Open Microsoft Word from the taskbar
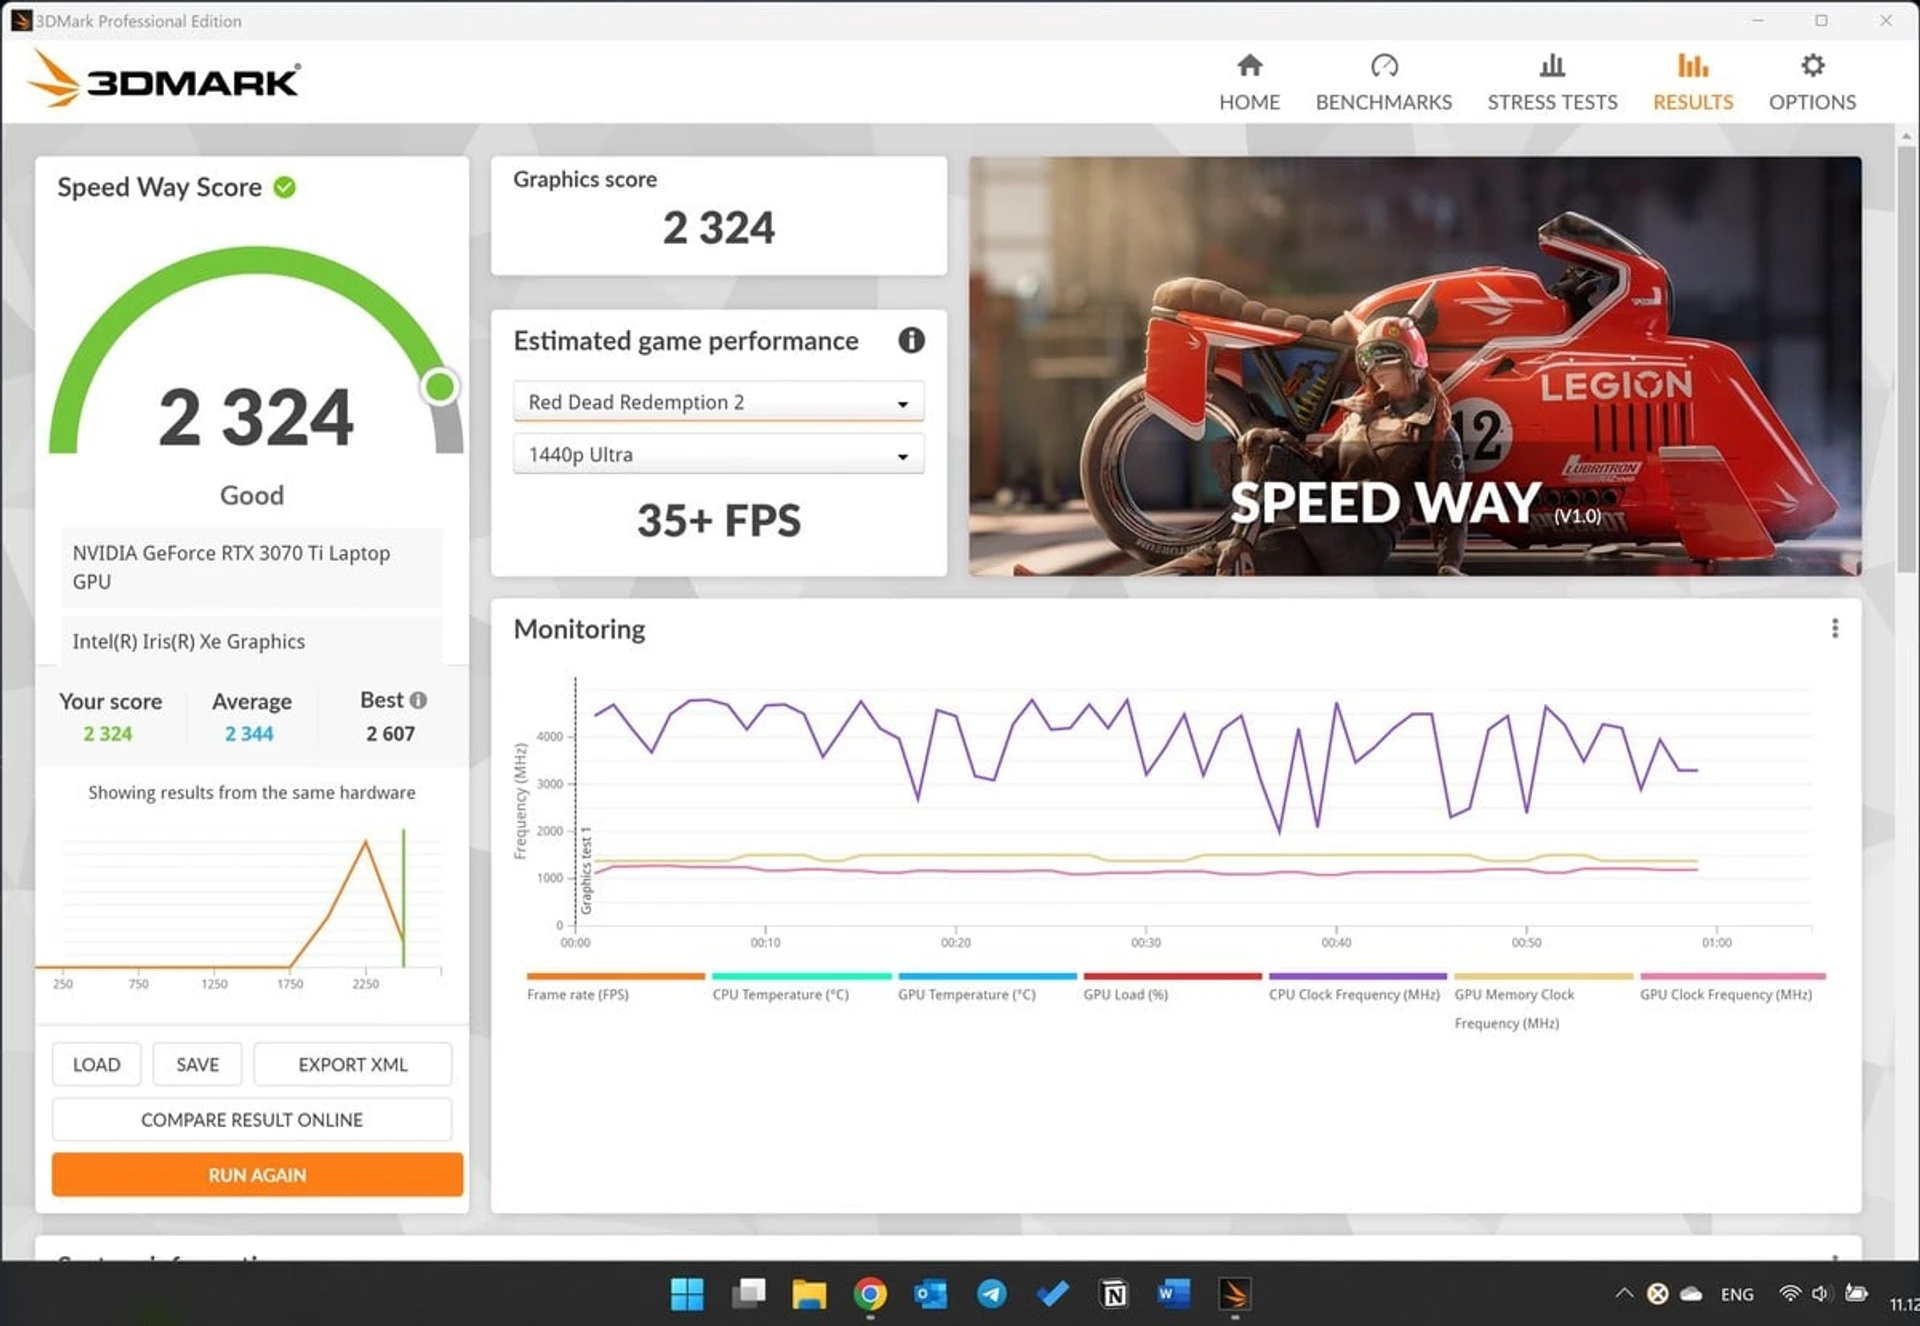 pos(1174,1294)
